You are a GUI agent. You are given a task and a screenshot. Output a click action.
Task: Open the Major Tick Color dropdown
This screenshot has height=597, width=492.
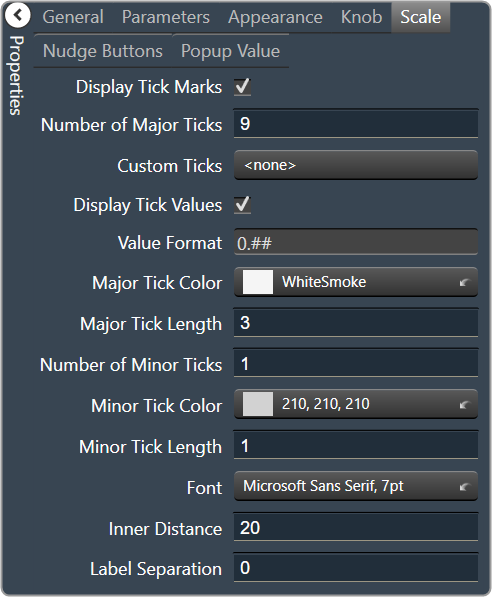click(x=356, y=282)
